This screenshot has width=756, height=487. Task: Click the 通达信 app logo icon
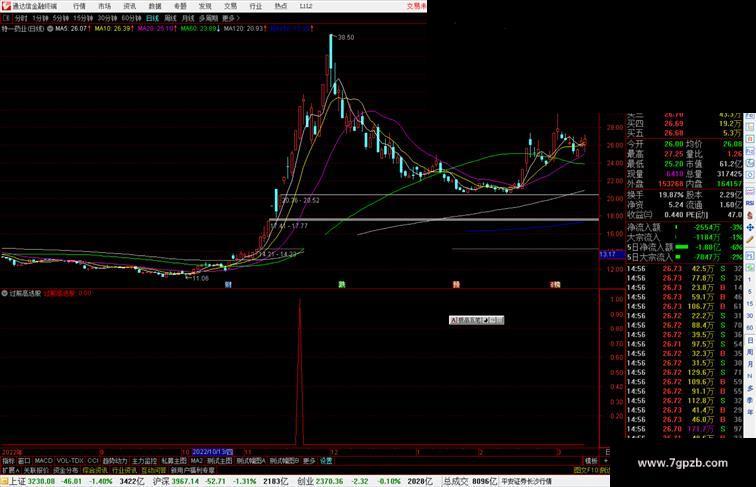click(5, 6)
